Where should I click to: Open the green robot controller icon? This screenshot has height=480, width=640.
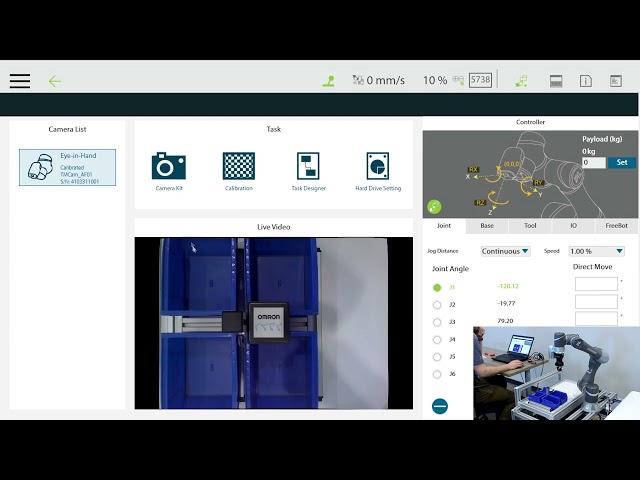(x=522, y=81)
